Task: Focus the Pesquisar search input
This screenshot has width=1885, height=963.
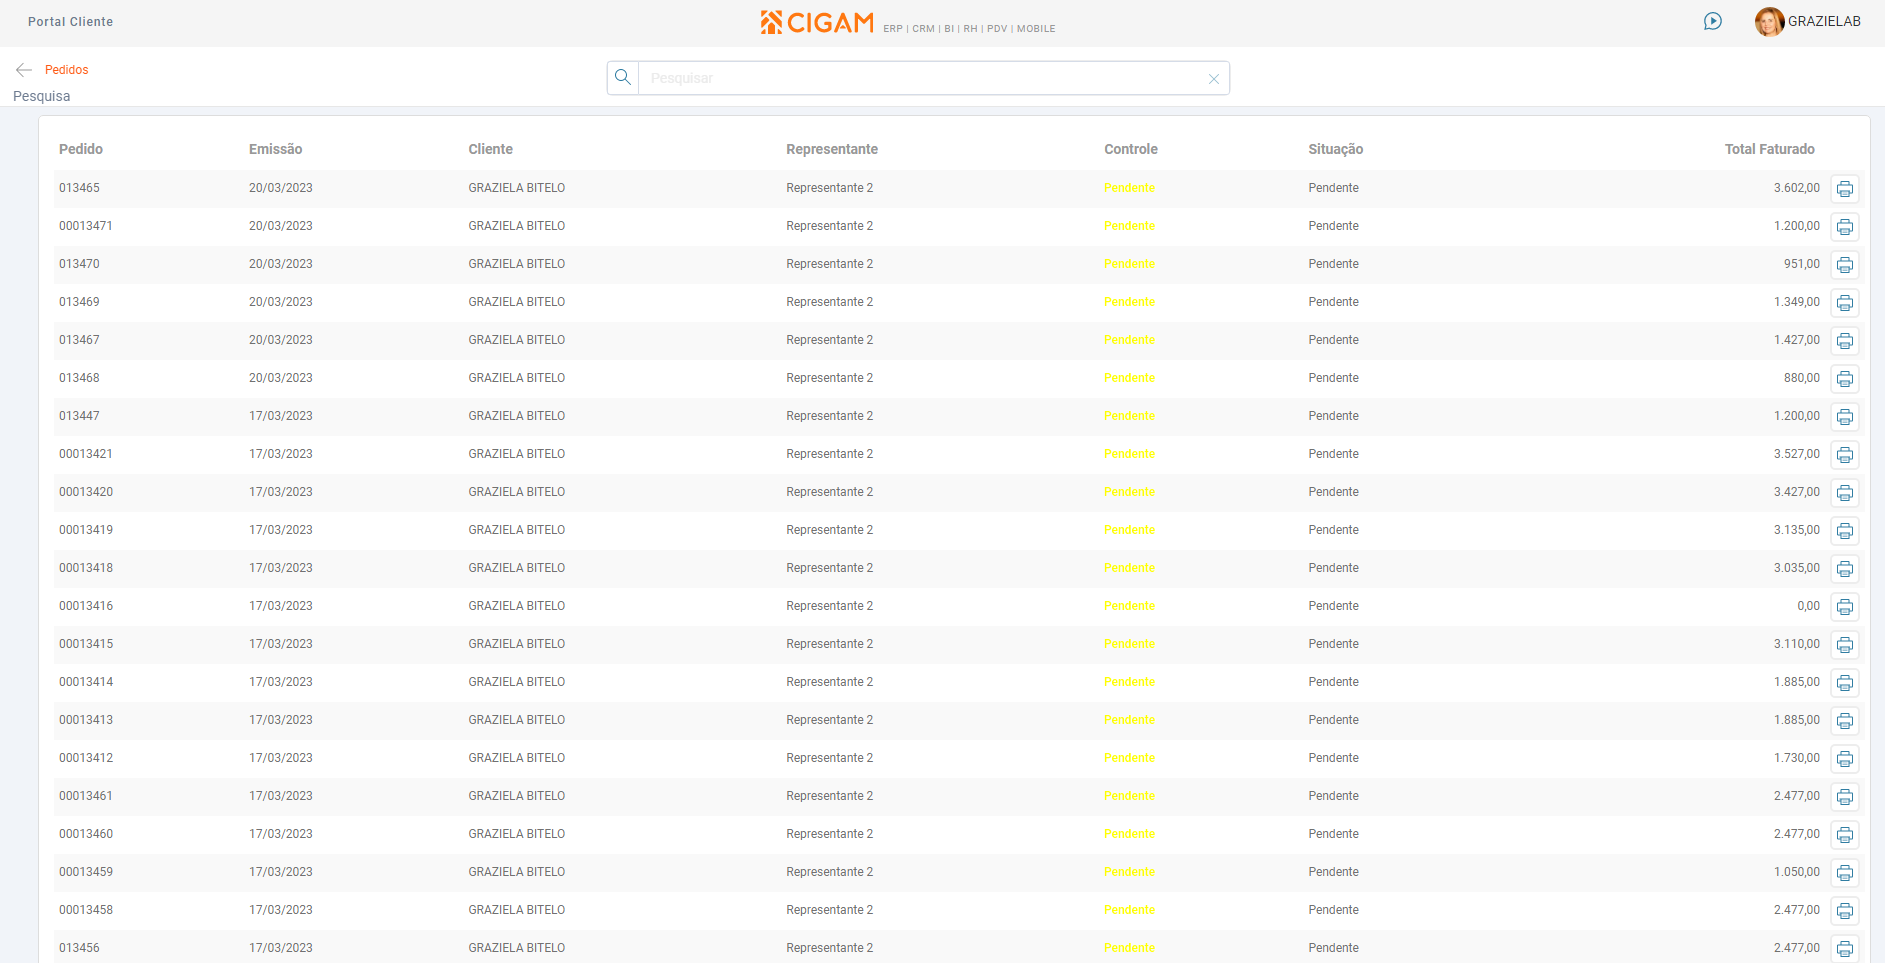Action: (x=920, y=78)
